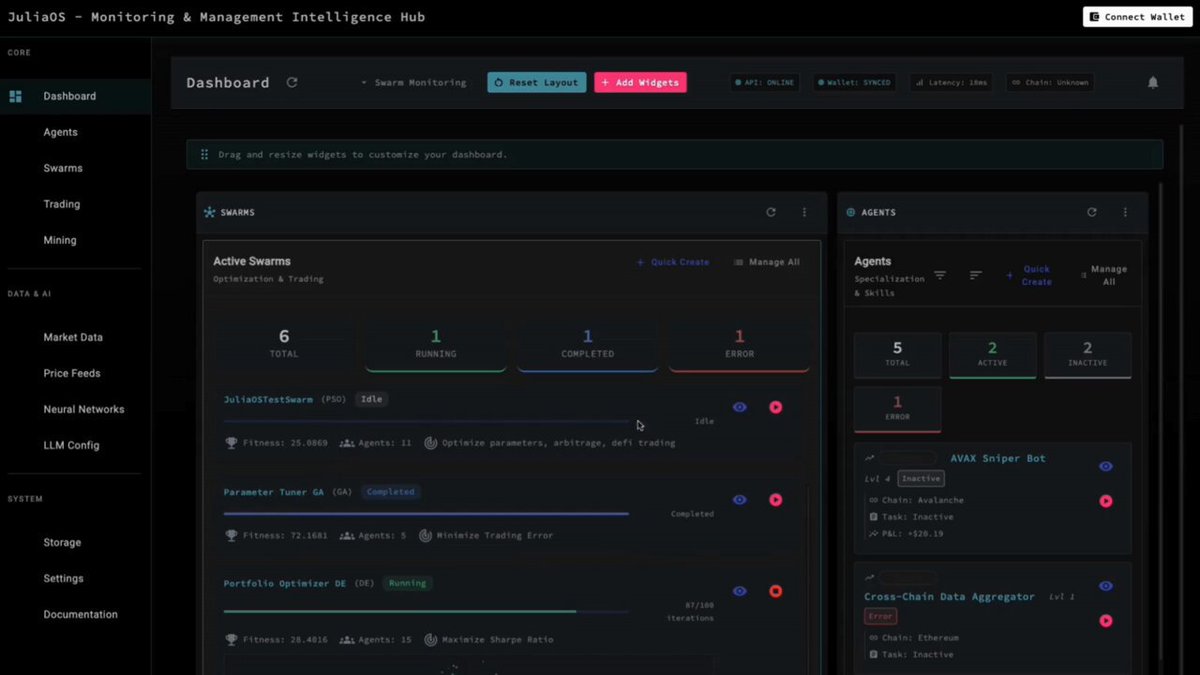The image size is (1200, 675).
Task: Start AVAX Sniper Bot with play button
Action: click(x=1106, y=501)
